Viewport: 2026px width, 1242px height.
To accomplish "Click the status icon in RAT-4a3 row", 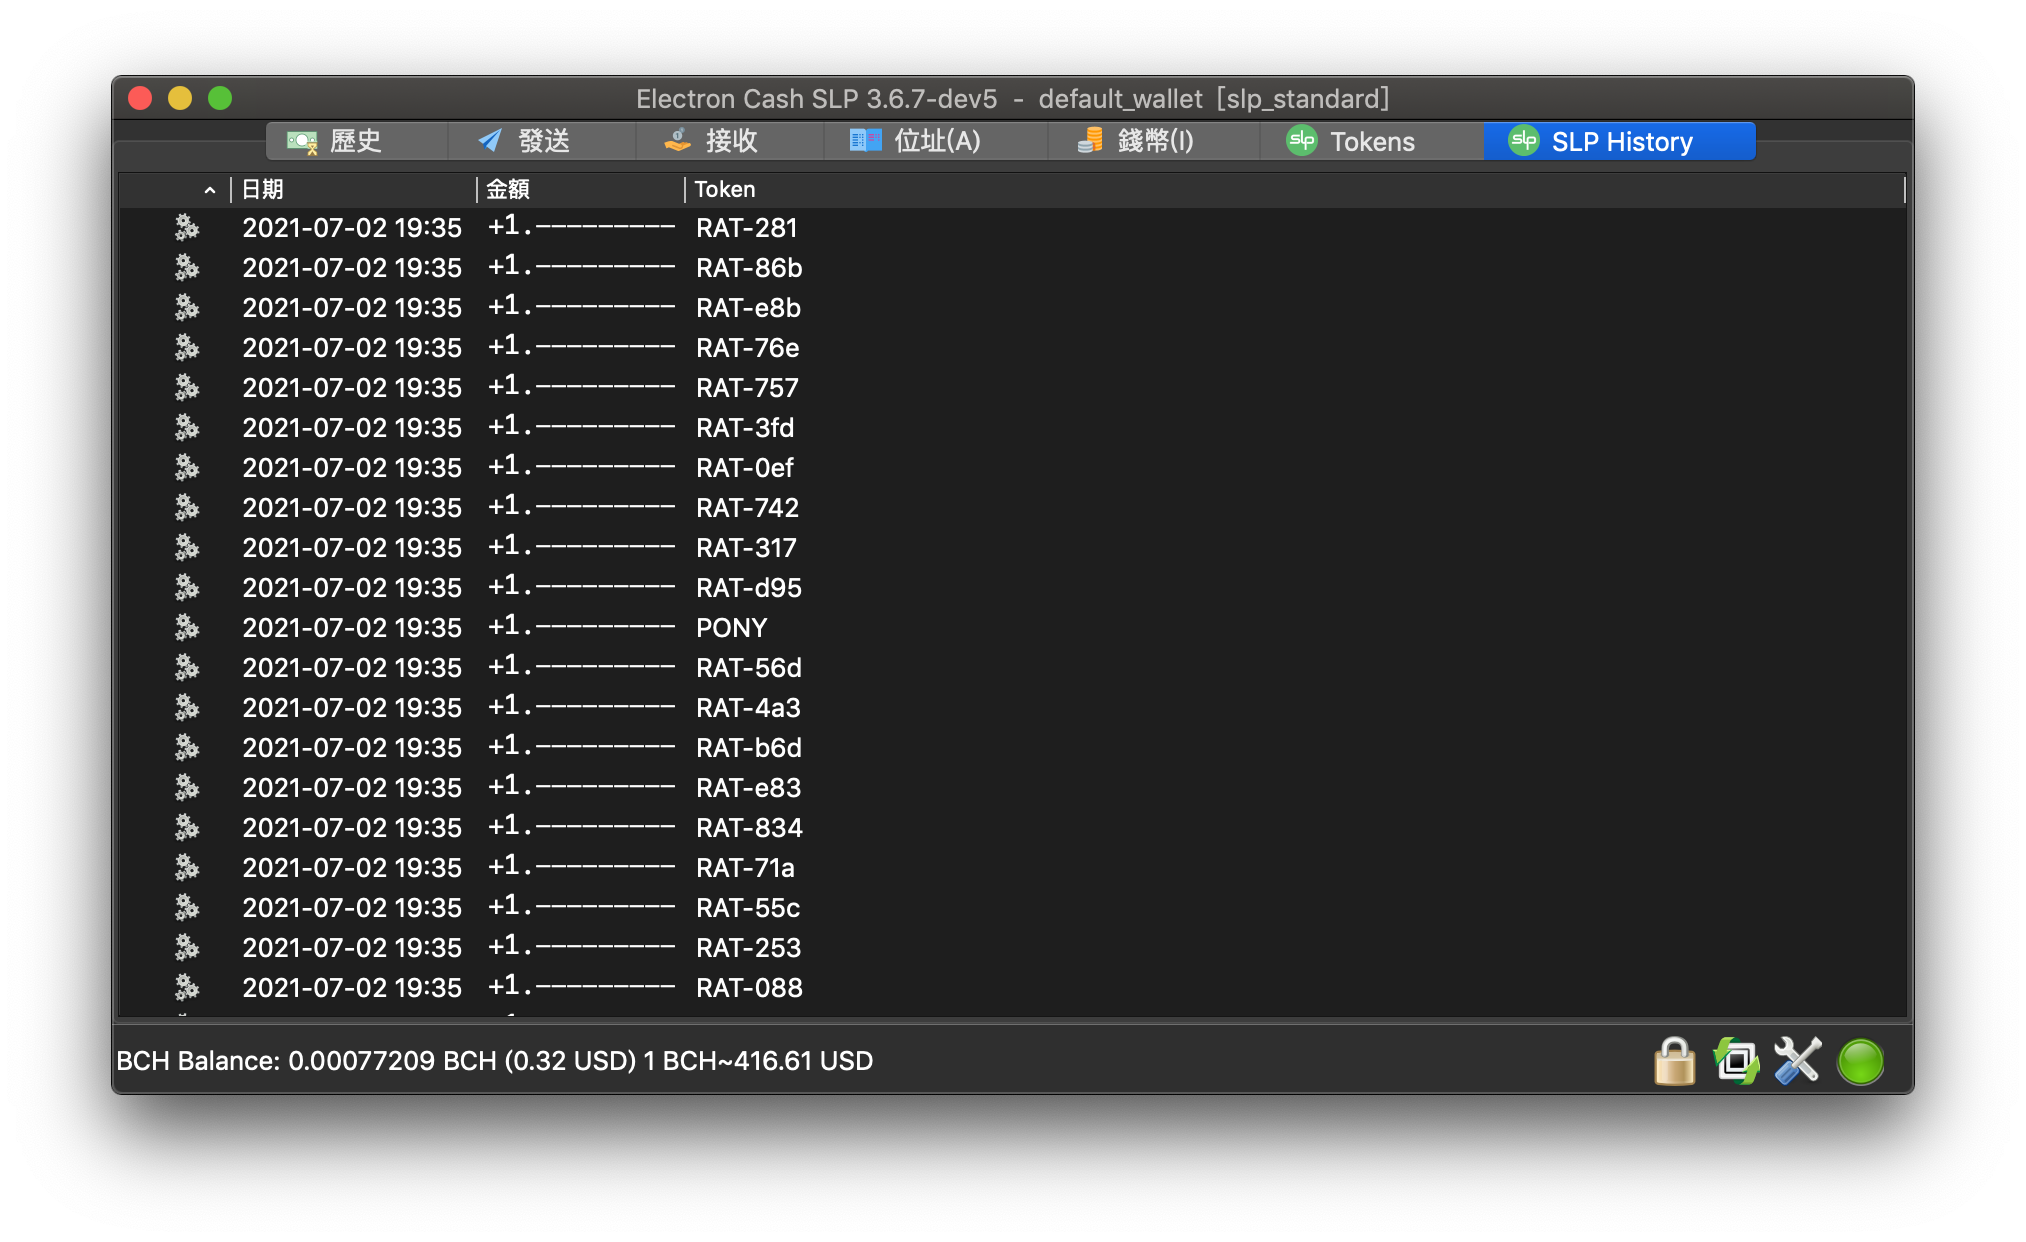I will tap(187, 708).
